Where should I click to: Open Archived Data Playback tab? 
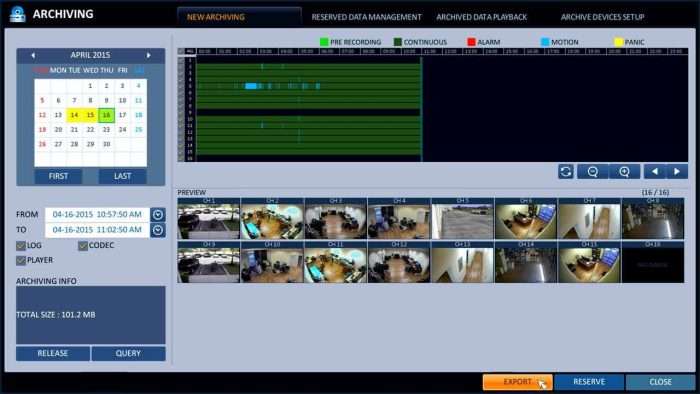tap(481, 17)
